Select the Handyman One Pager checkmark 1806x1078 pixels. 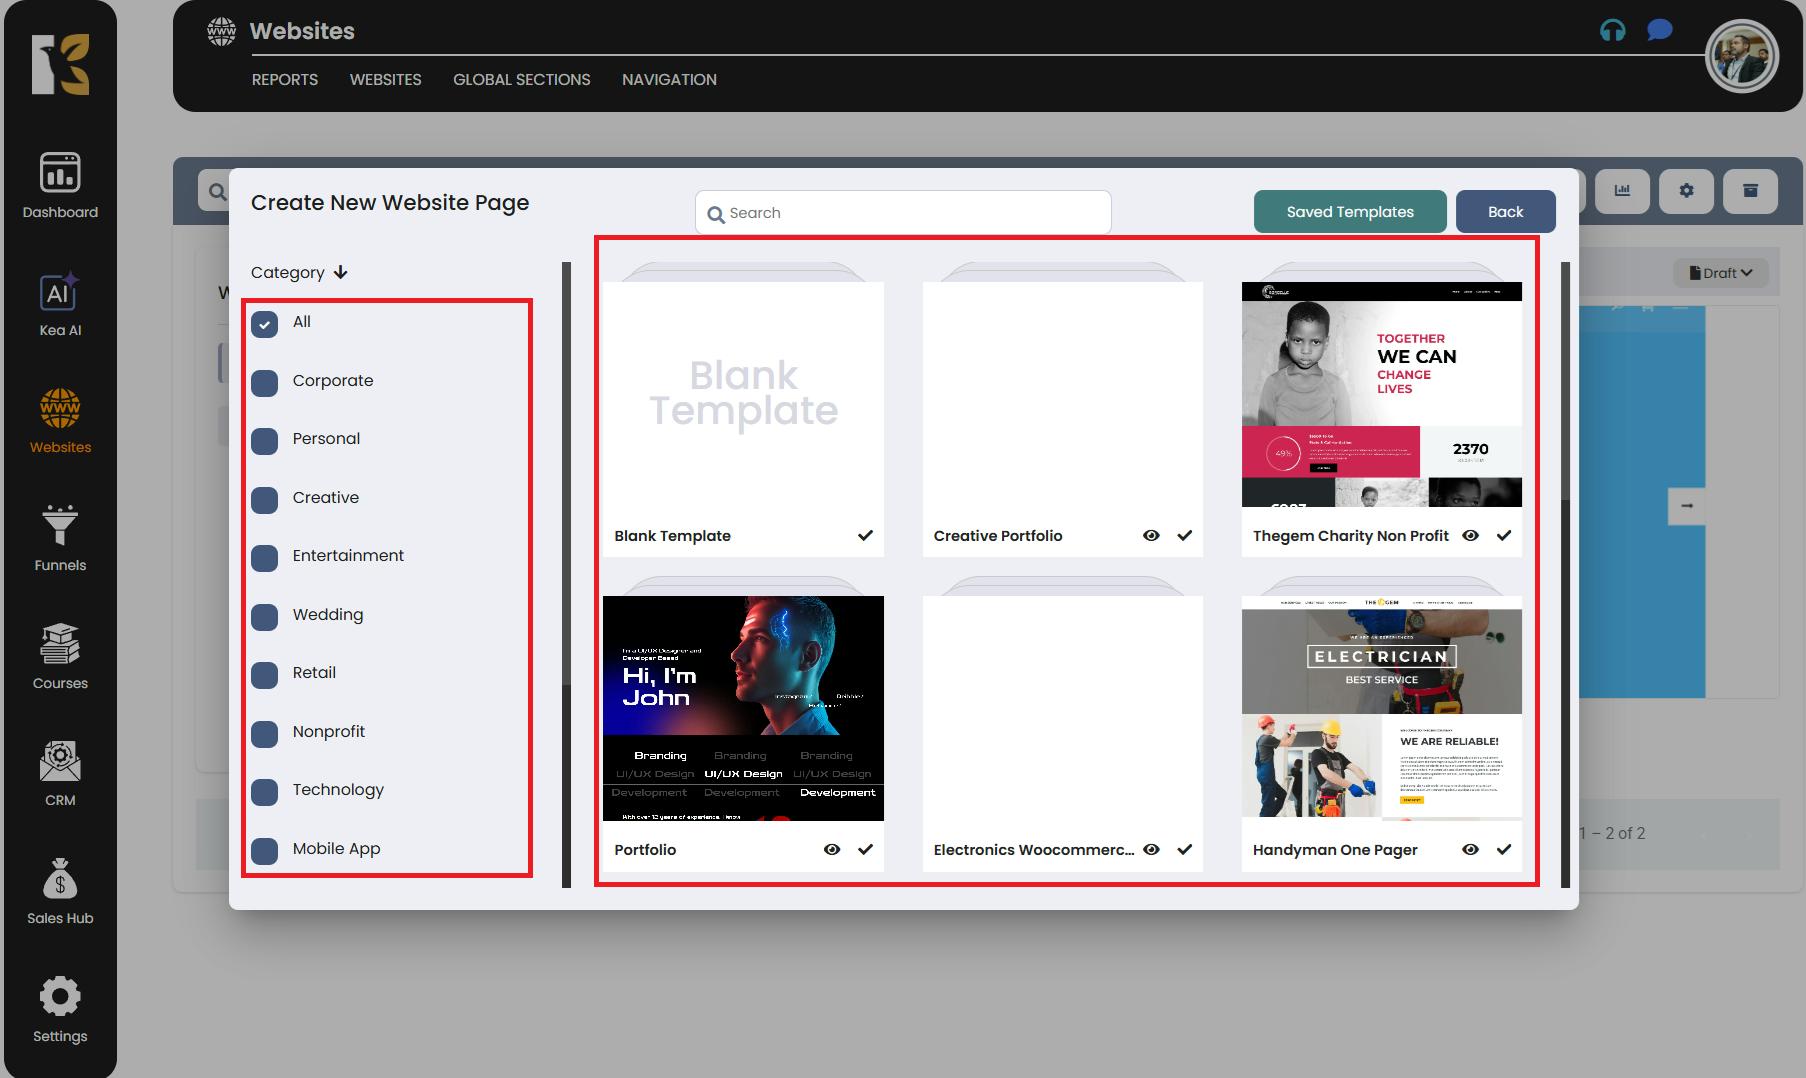click(x=1503, y=849)
